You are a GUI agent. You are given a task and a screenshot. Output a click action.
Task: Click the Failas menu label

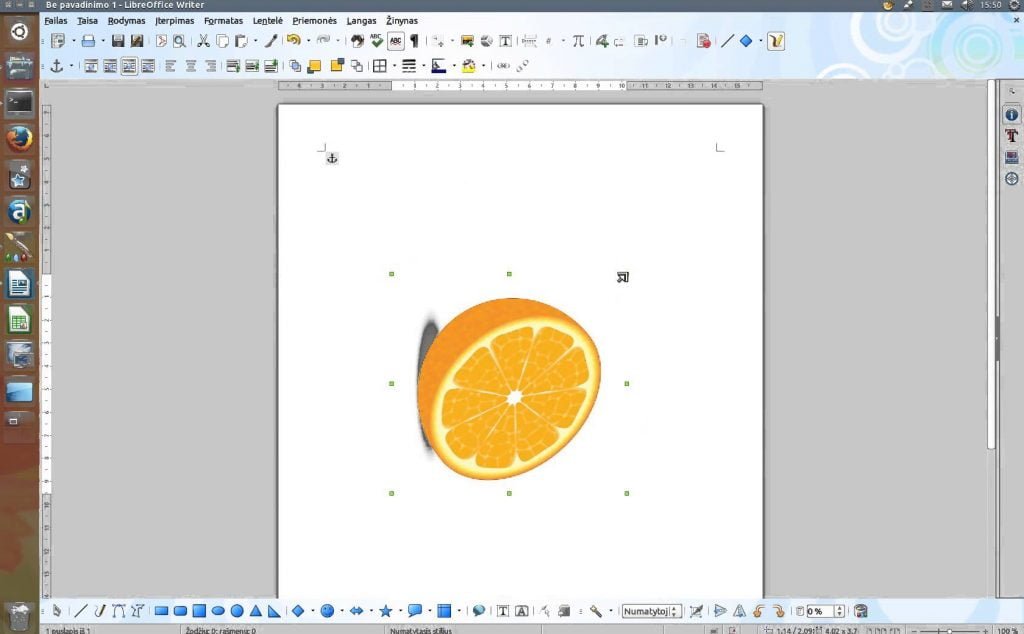point(56,21)
